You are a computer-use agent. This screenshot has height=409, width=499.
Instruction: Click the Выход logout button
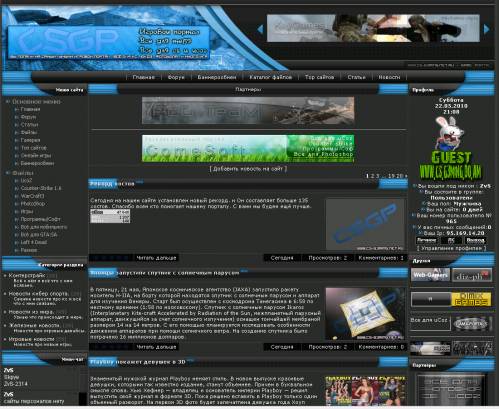475,240
